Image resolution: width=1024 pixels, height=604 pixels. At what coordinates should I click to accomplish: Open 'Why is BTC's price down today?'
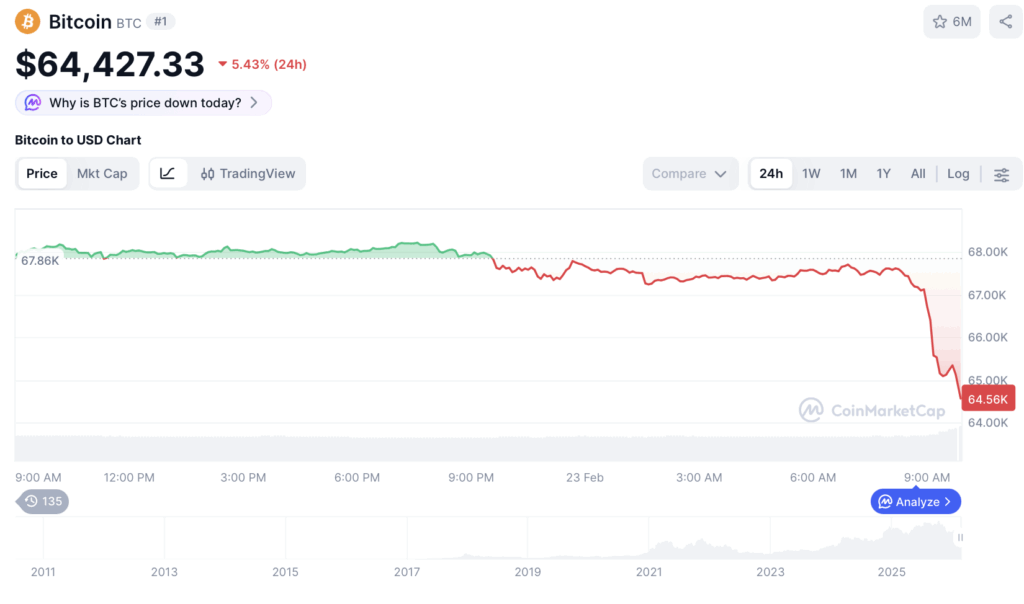click(143, 103)
